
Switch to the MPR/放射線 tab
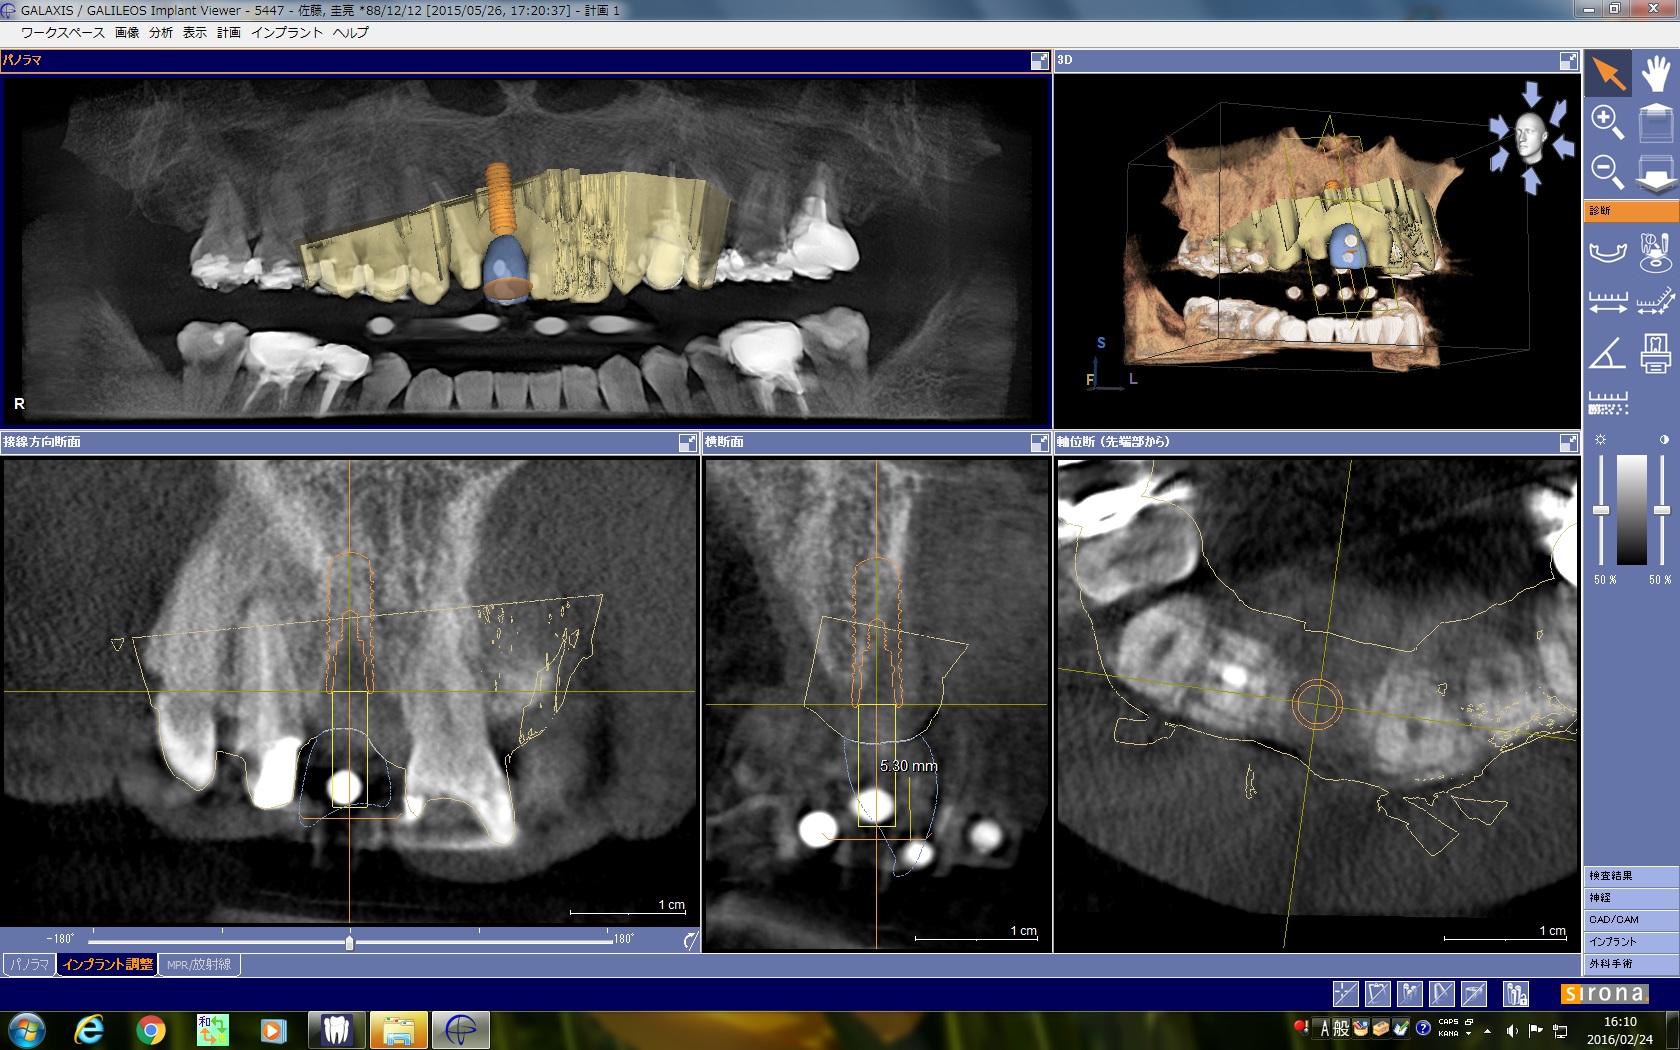click(x=199, y=965)
